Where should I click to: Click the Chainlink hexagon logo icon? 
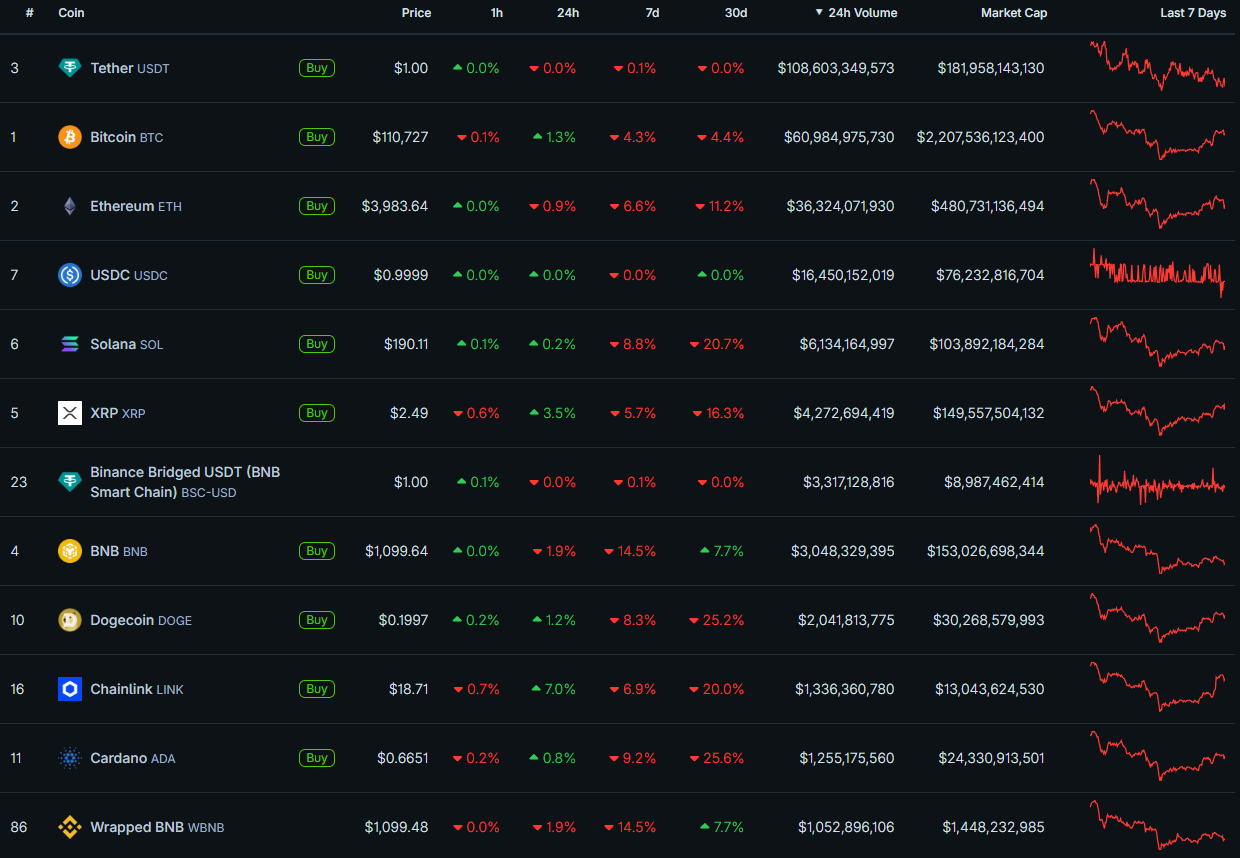70,689
